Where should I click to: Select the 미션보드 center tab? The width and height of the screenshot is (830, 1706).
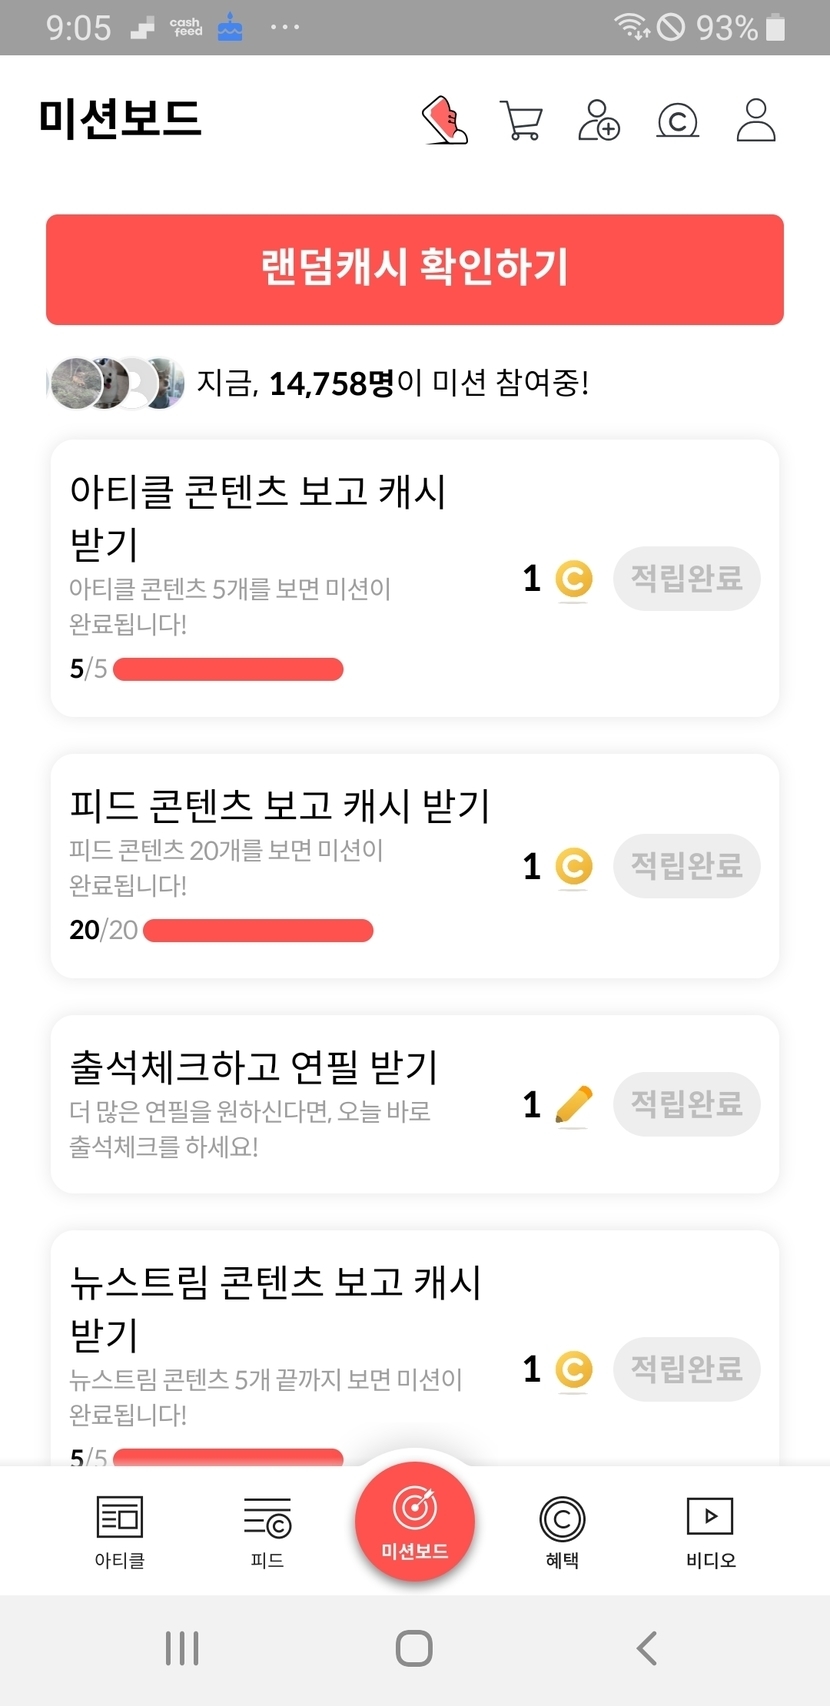coord(414,1522)
